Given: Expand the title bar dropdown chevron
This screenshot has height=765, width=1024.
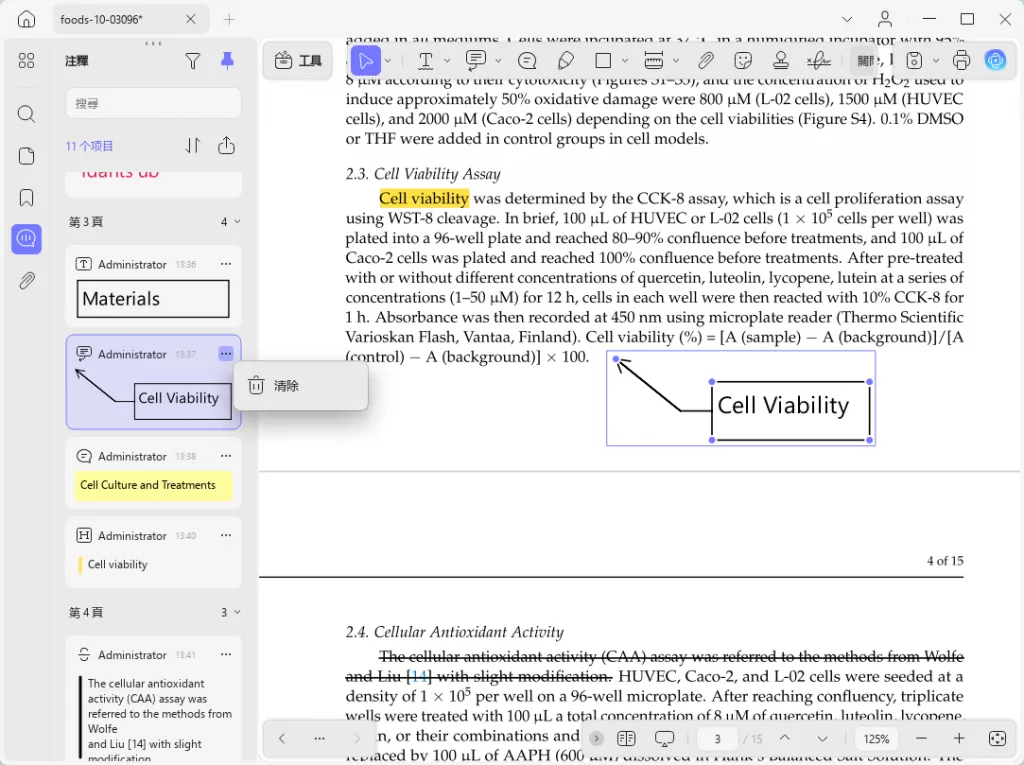Looking at the screenshot, I should coord(847,20).
